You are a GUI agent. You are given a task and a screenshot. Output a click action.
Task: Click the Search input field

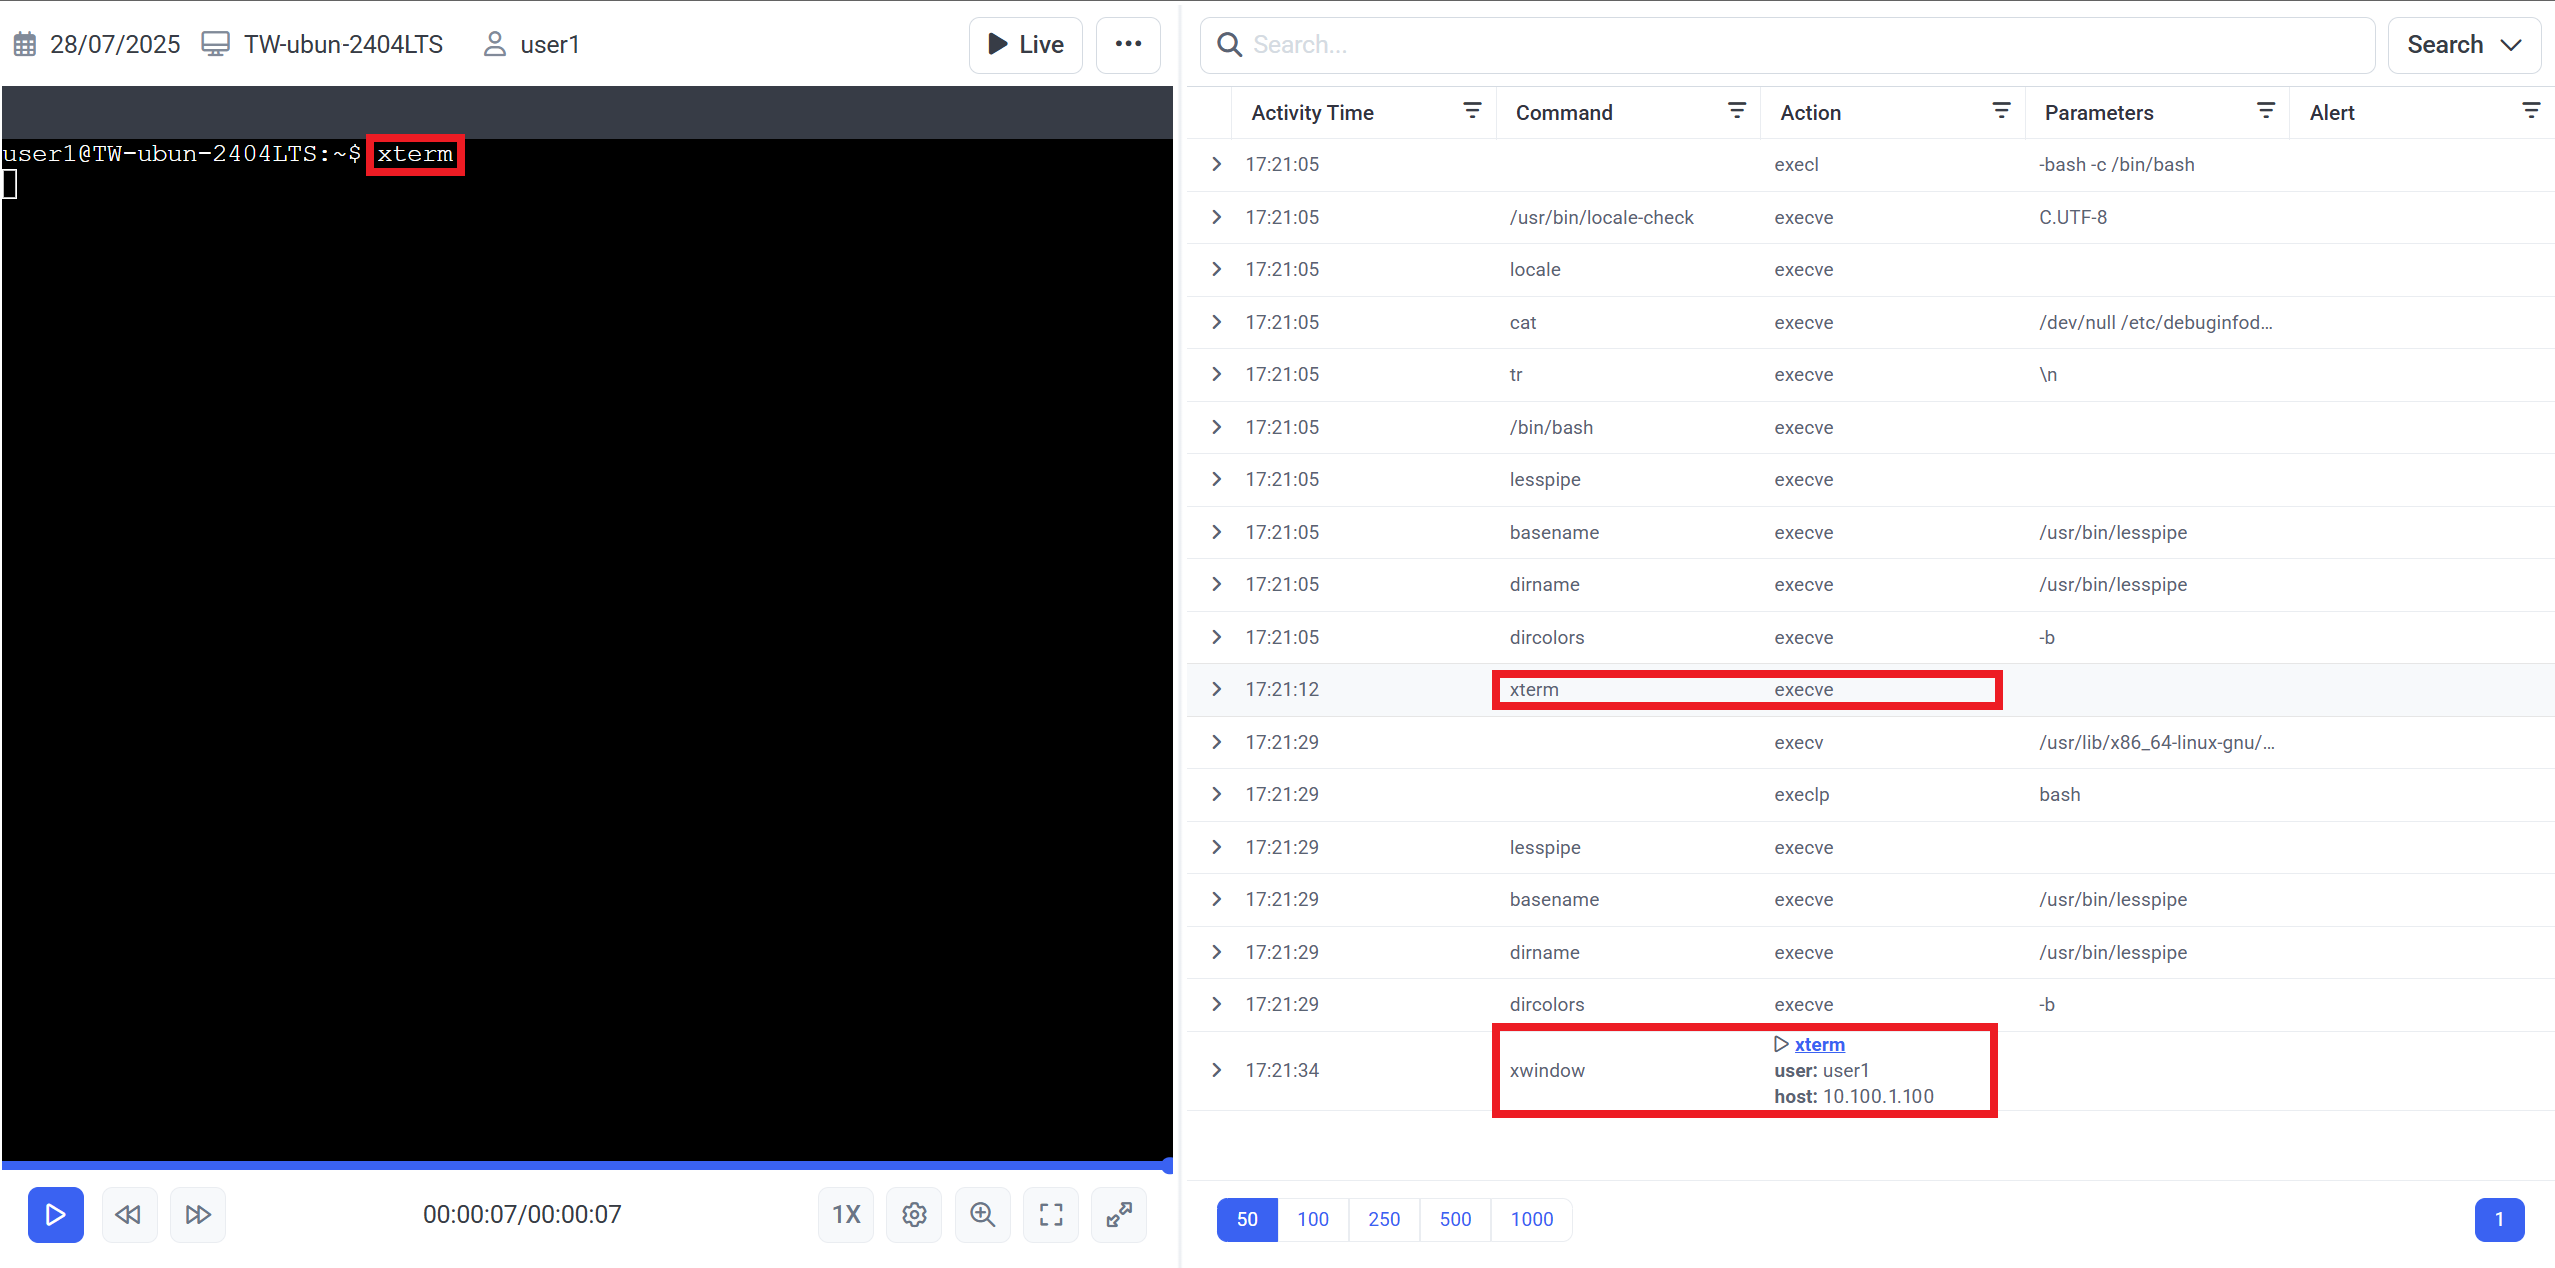coord(1790,45)
